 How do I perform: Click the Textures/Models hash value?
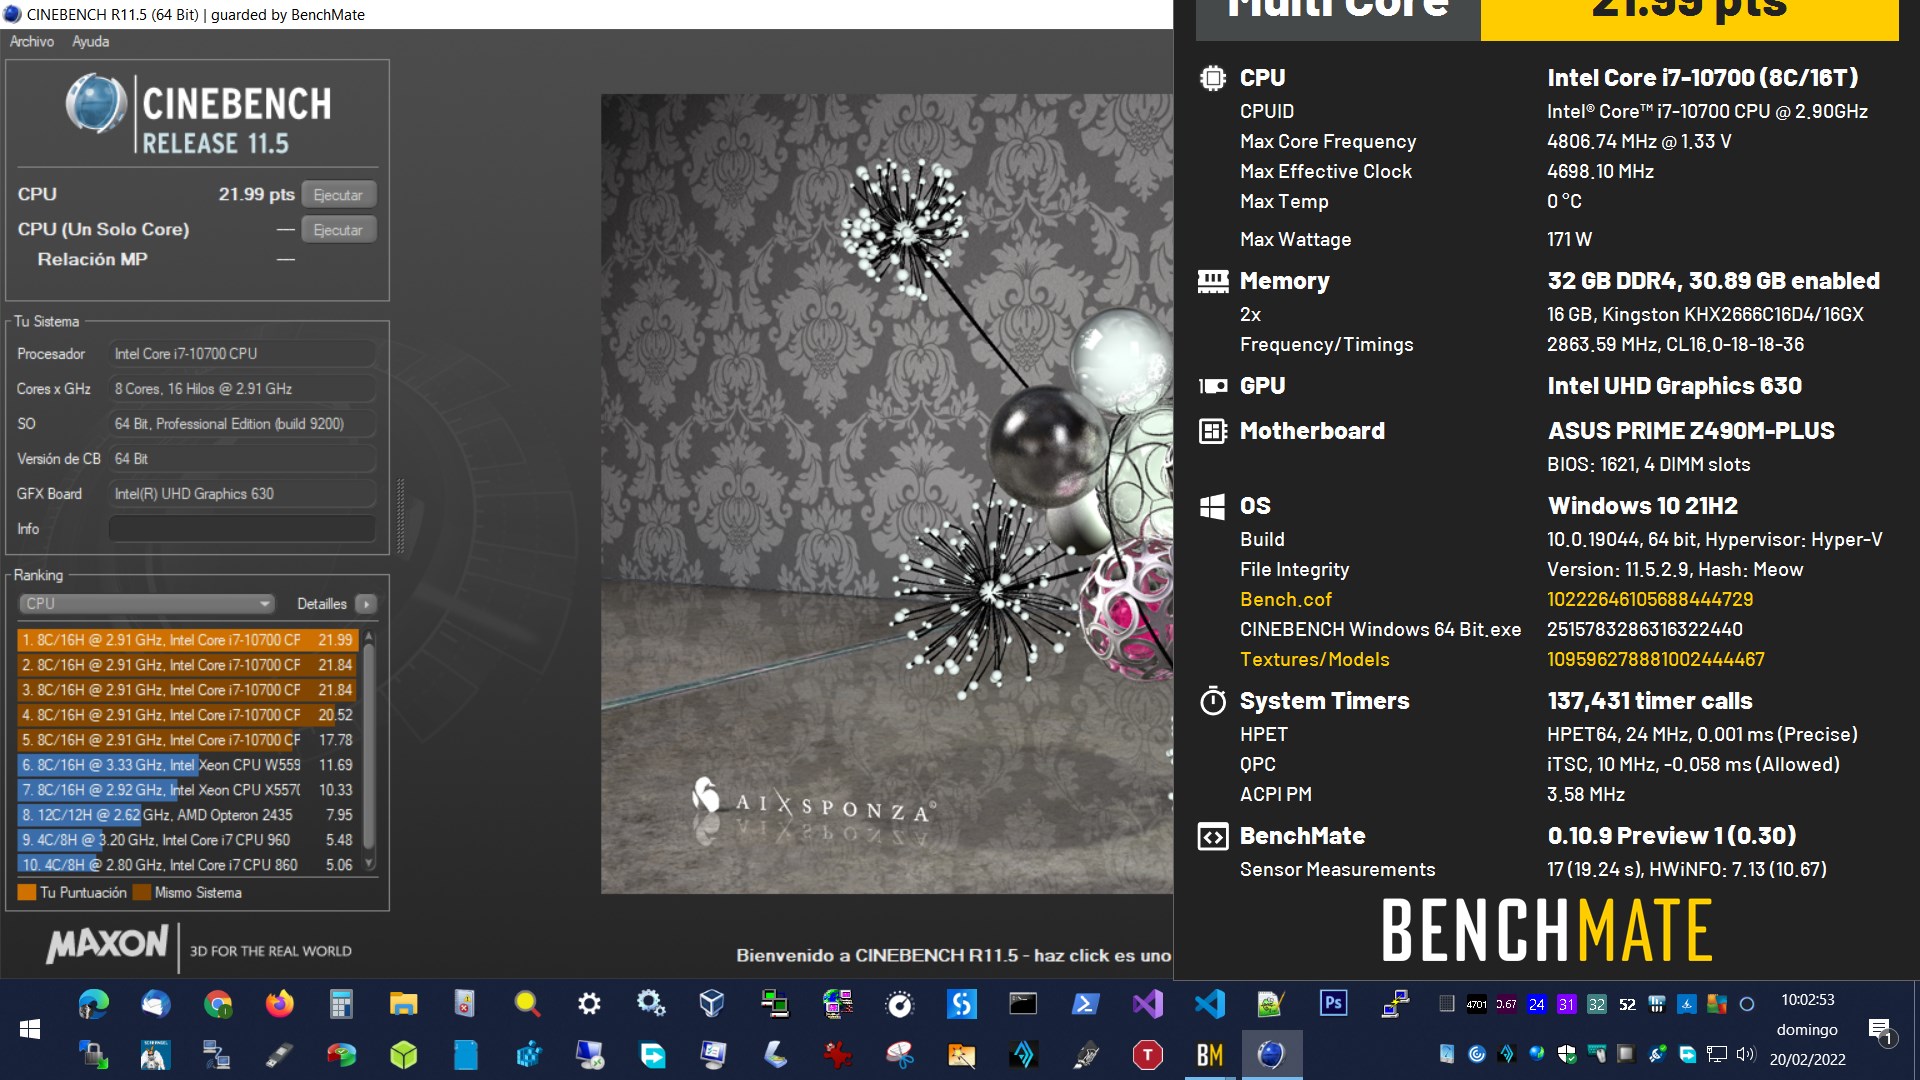pos(1656,659)
